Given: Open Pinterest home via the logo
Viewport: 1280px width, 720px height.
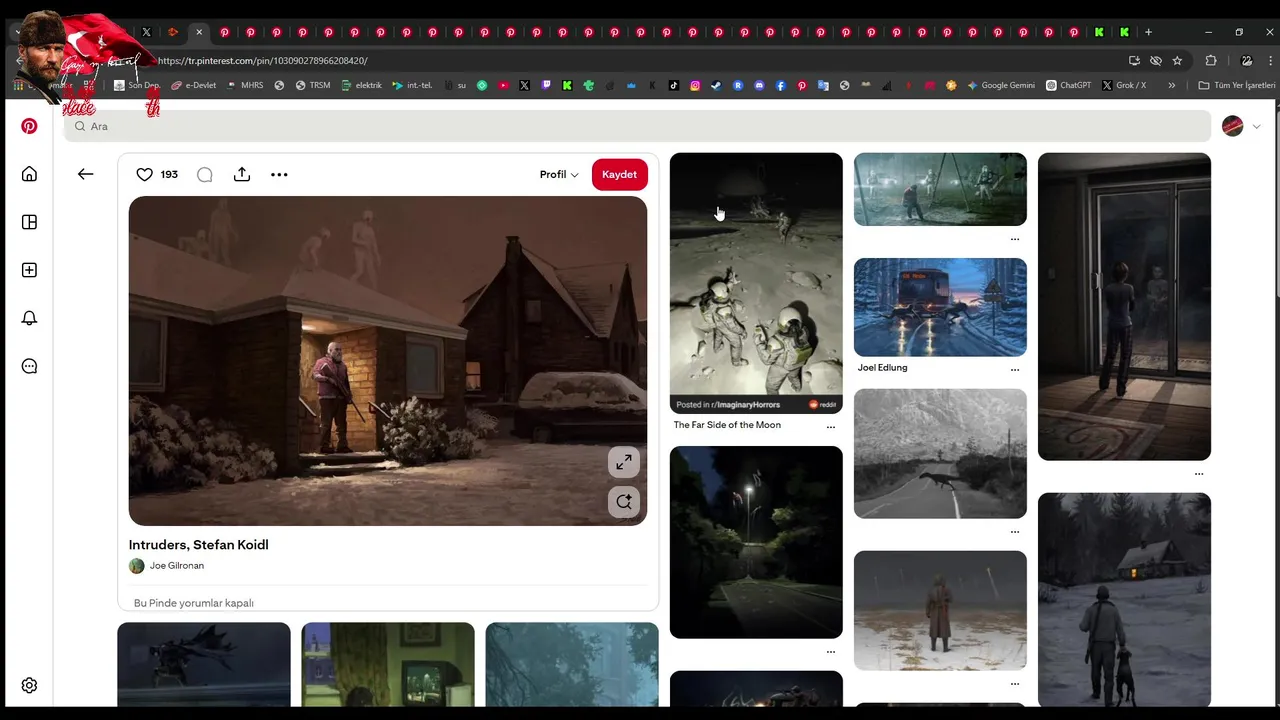Looking at the screenshot, I should coord(29,126).
